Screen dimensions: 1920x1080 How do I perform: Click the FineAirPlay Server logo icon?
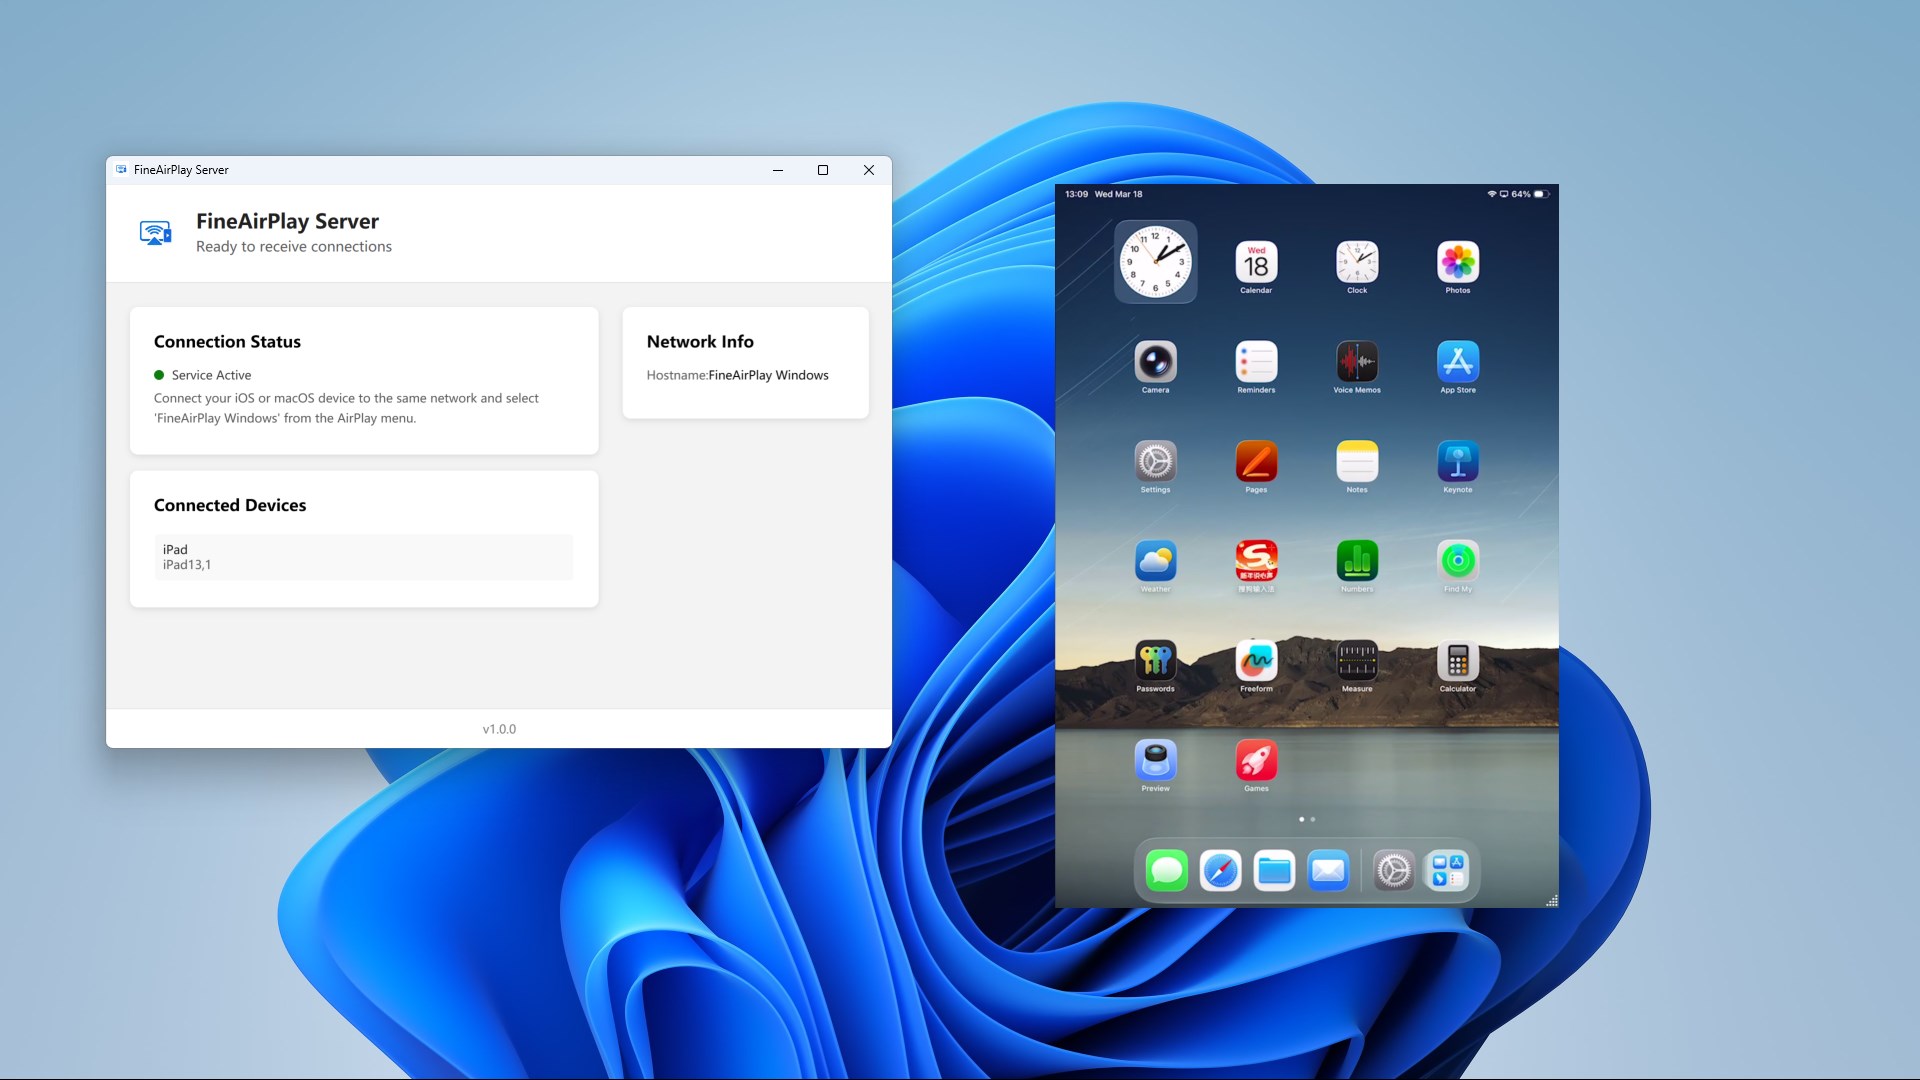coord(155,233)
